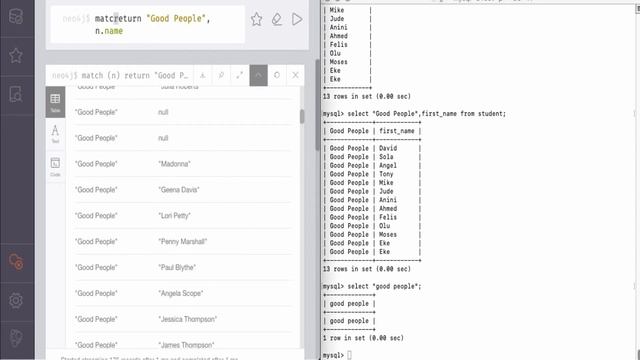Screen dimensions: 640x360
Task: Click Tony in the Good People terminal table
Action: coord(386,174)
